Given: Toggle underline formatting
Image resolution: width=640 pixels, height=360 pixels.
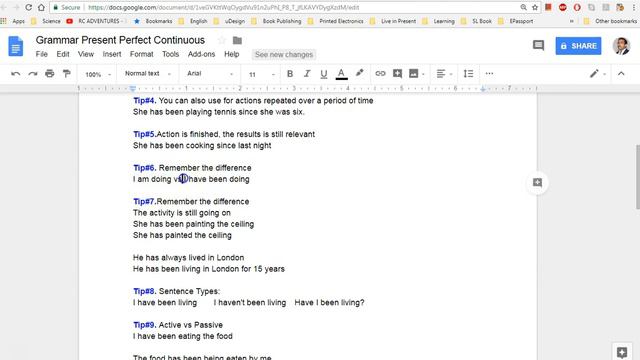Looking at the screenshot, I should tap(324, 74).
